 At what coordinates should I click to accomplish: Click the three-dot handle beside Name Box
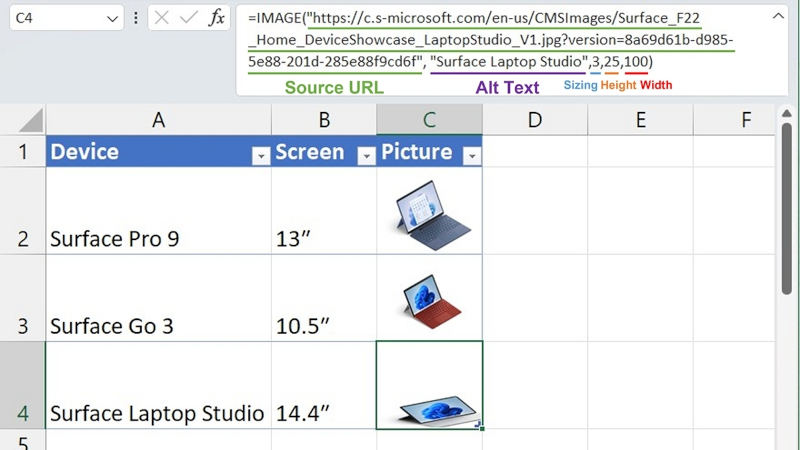point(136,18)
